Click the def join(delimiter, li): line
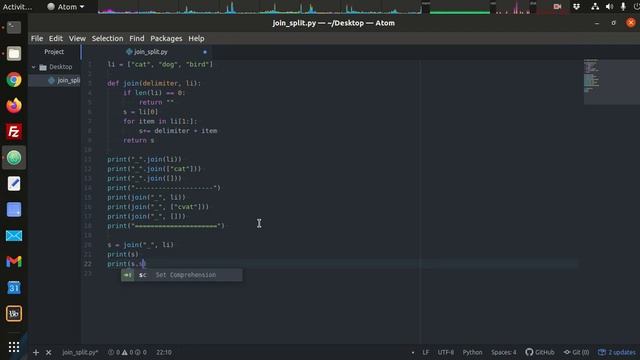 pyautogui.click(x=154, y=83)
